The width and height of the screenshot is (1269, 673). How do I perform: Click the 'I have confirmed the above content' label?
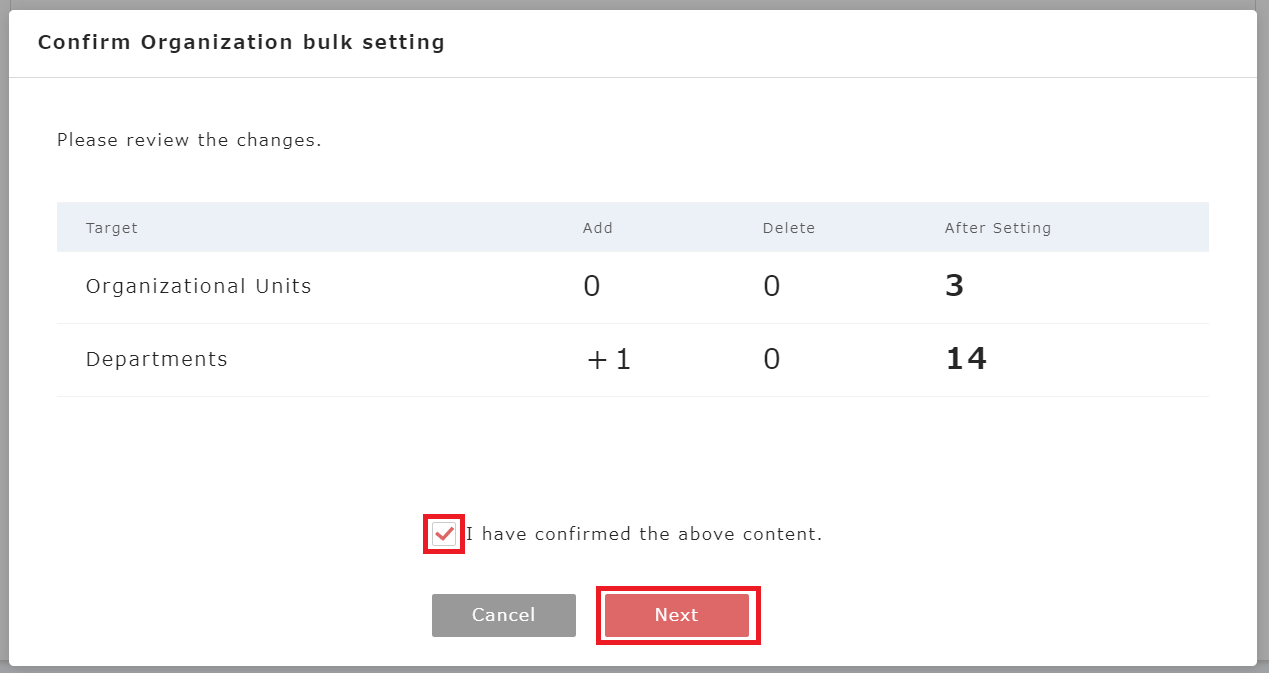coord(644,534)
